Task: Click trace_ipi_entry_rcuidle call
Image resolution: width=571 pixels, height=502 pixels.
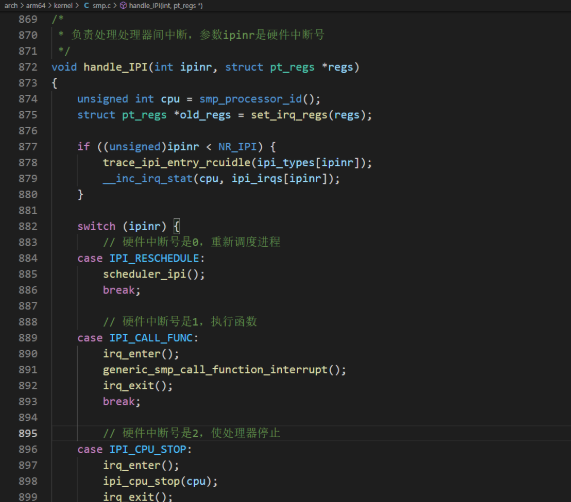Action: point(177,162)
